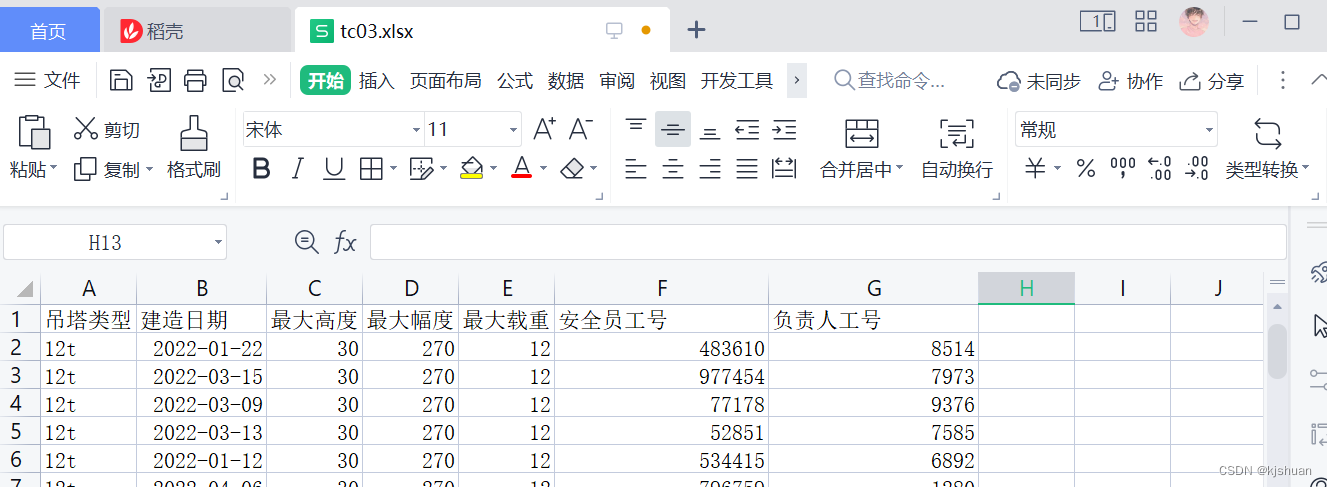Screen dimensions: 1327x487
Task: Expand the Paste (粘贴) options arrow
Action: 54,170
